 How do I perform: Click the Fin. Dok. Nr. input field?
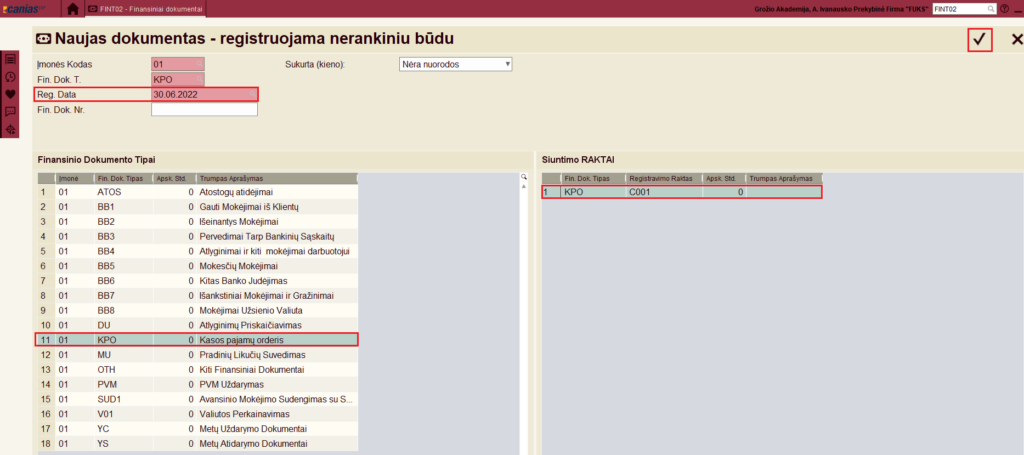[x=204, y=110]
